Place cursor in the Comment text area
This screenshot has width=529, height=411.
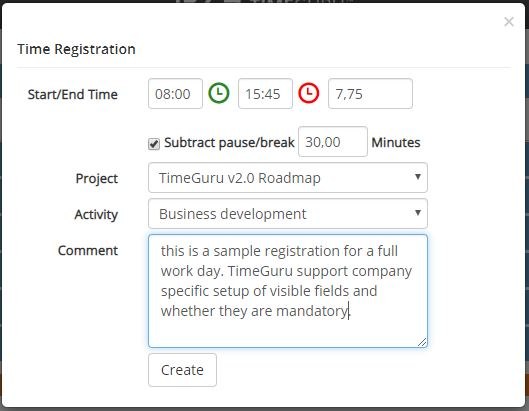coord(288,291)
